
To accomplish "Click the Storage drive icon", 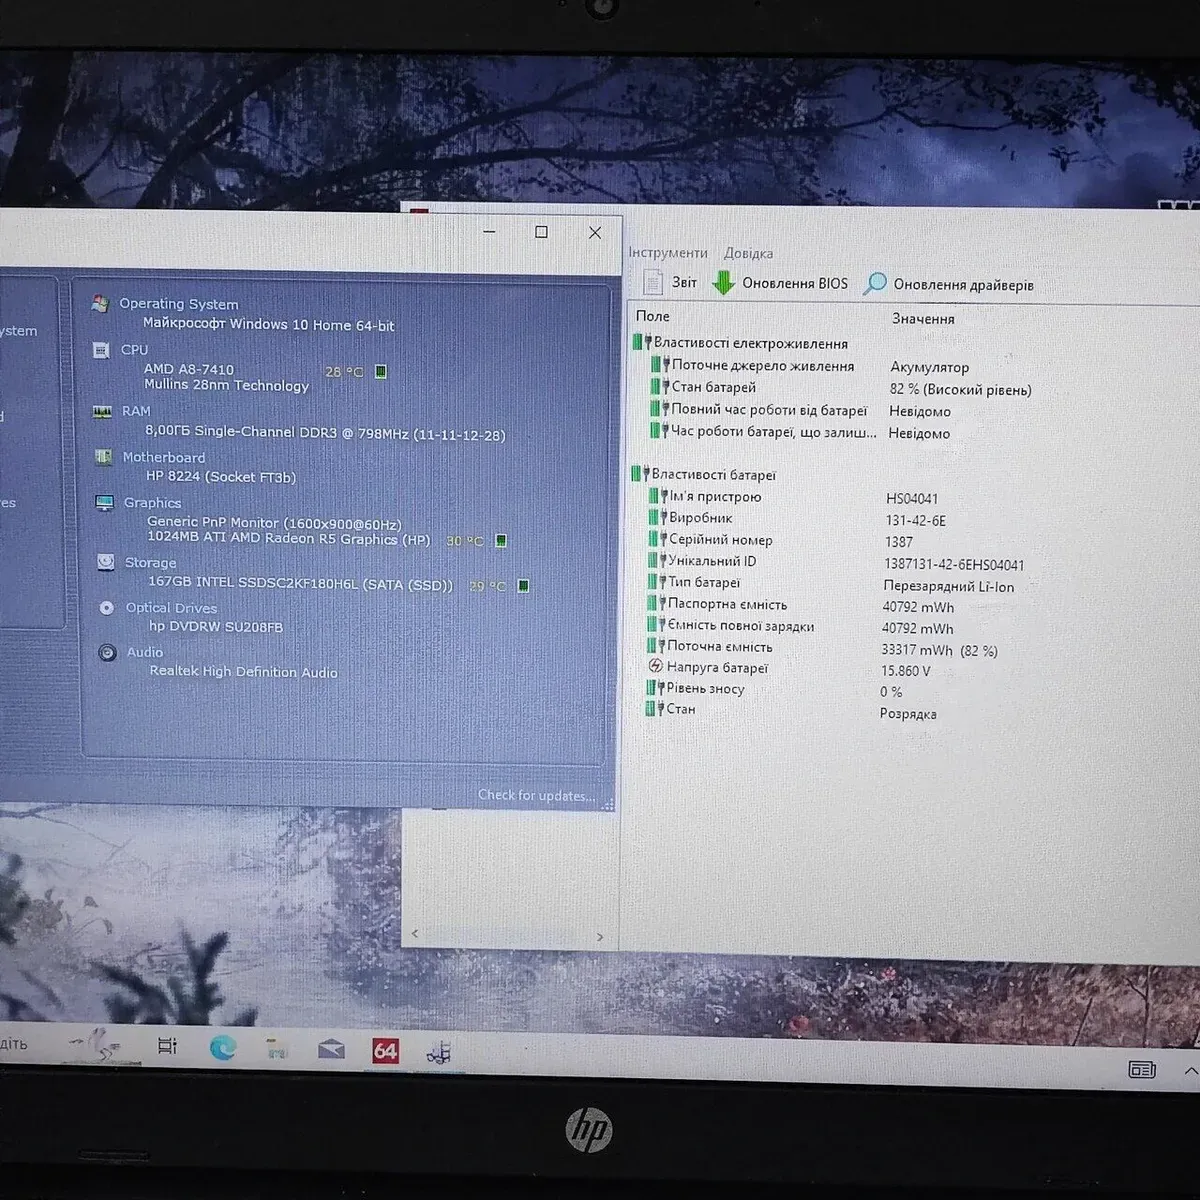I will pos(105,562).
